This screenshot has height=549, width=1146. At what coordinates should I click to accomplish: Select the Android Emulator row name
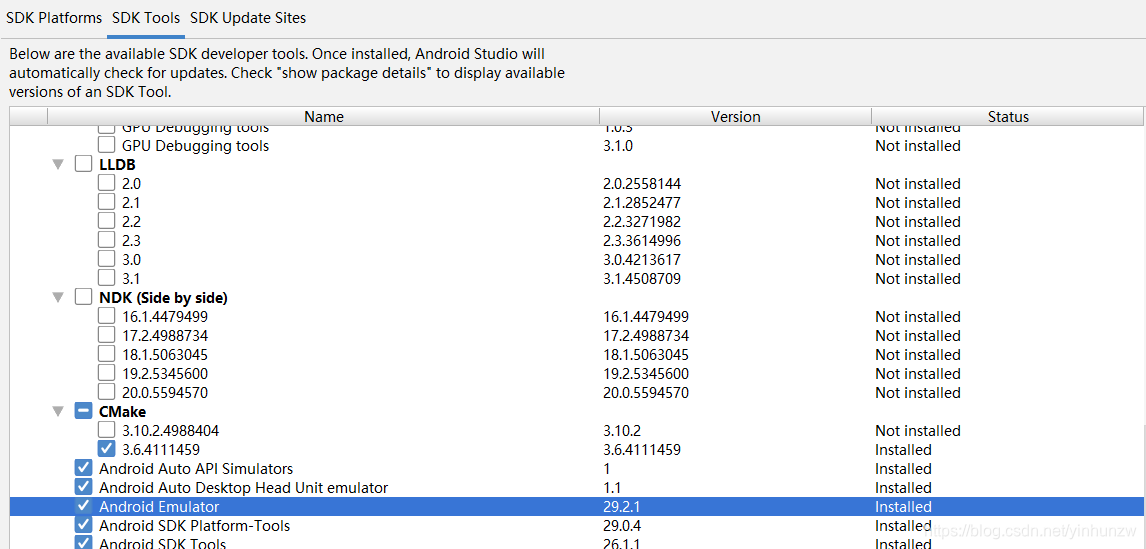pos(159,507)
